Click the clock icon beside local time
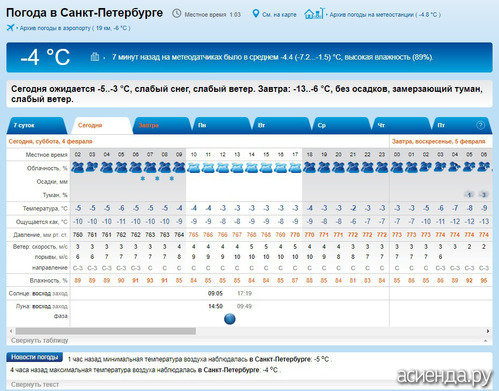 click(x=176, y=14)
